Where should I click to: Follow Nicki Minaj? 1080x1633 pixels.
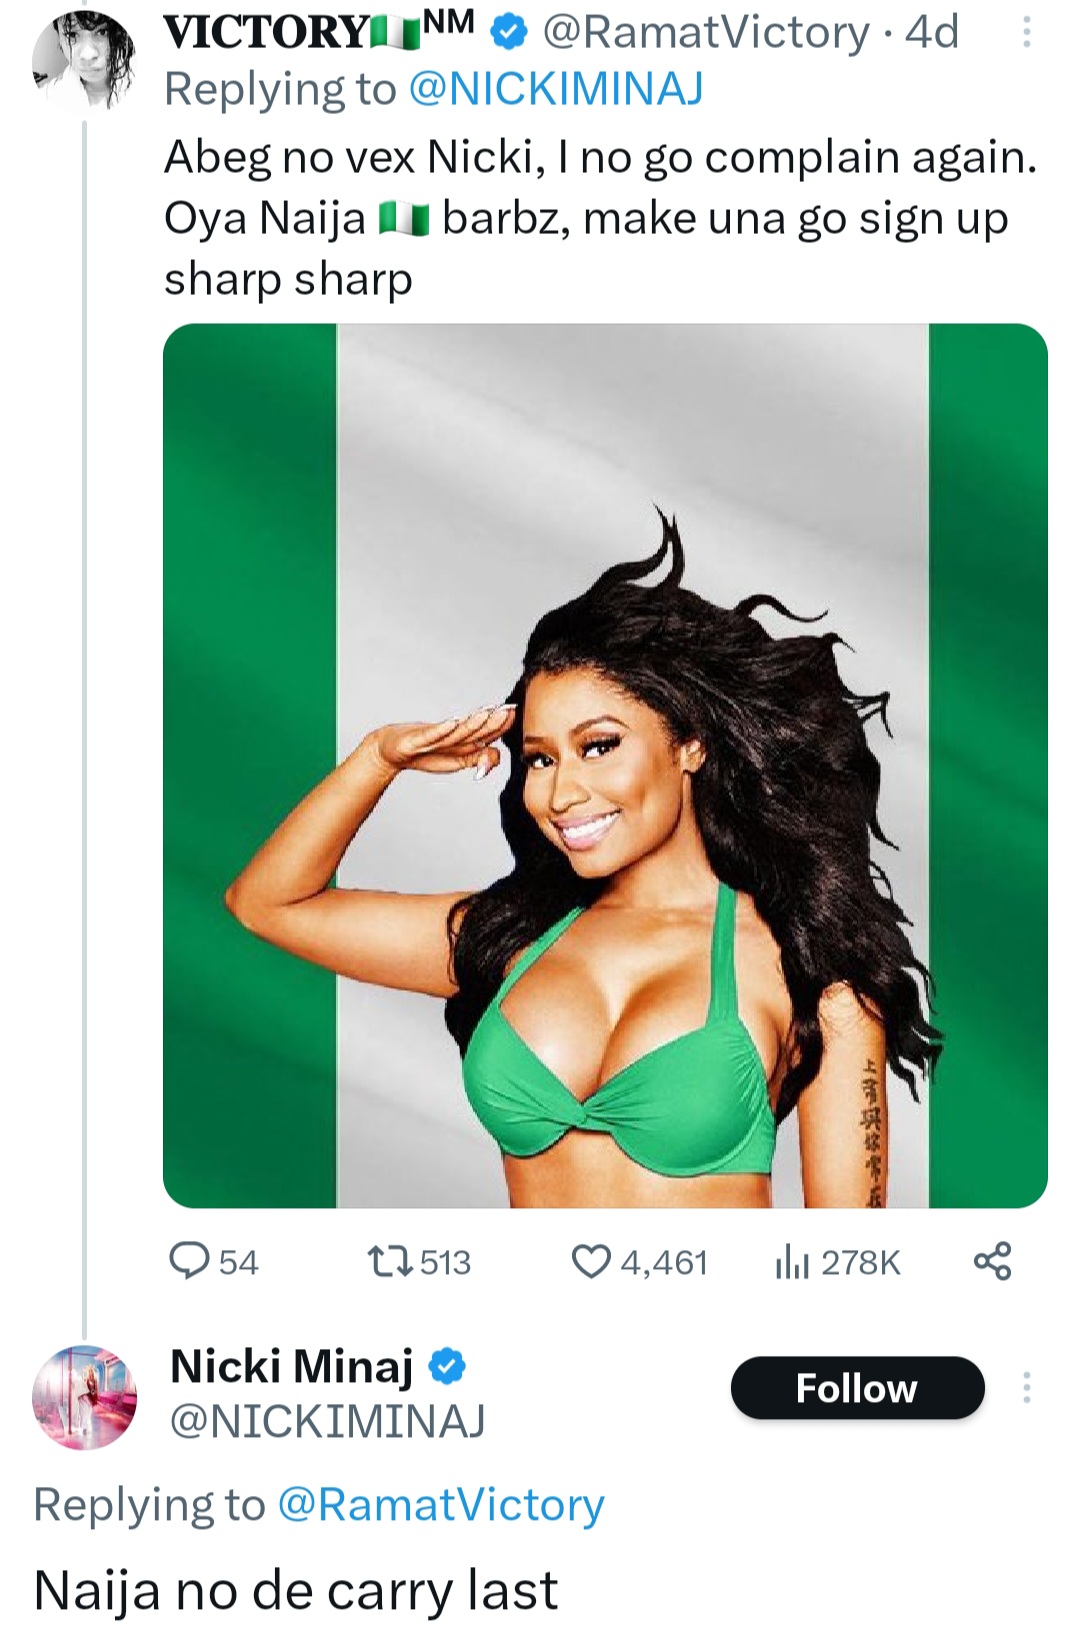(857, 1388)
